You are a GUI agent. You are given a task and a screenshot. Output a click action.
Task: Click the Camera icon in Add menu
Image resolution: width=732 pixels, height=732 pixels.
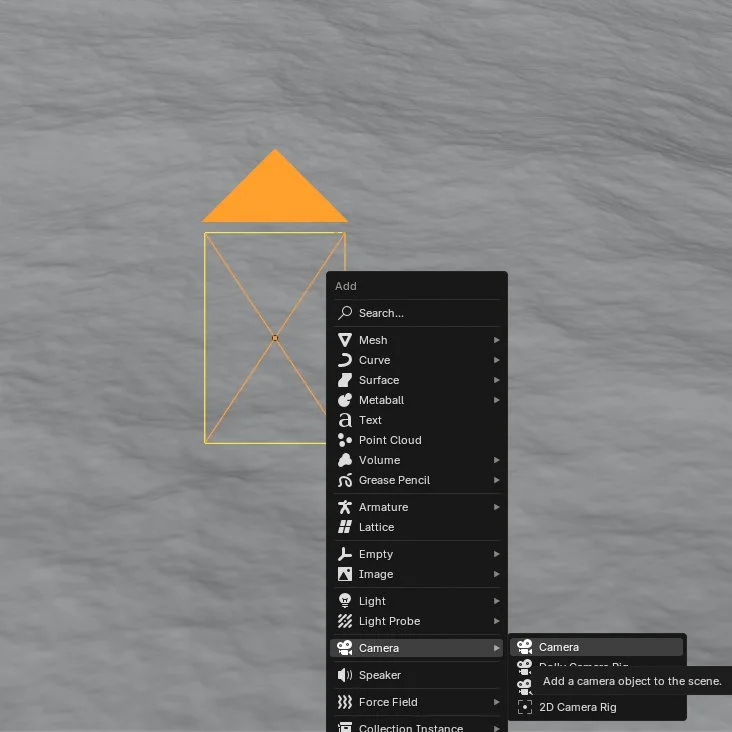[x=345, y=648]
